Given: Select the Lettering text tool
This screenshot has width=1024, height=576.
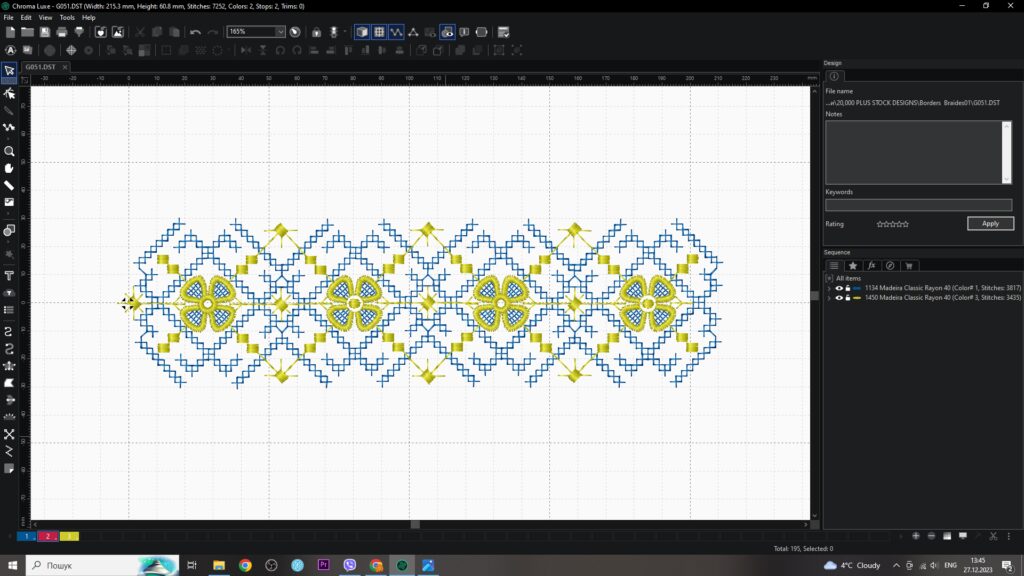Looking at the screenshot, I should pyautogui.click(x=9, y=275).
